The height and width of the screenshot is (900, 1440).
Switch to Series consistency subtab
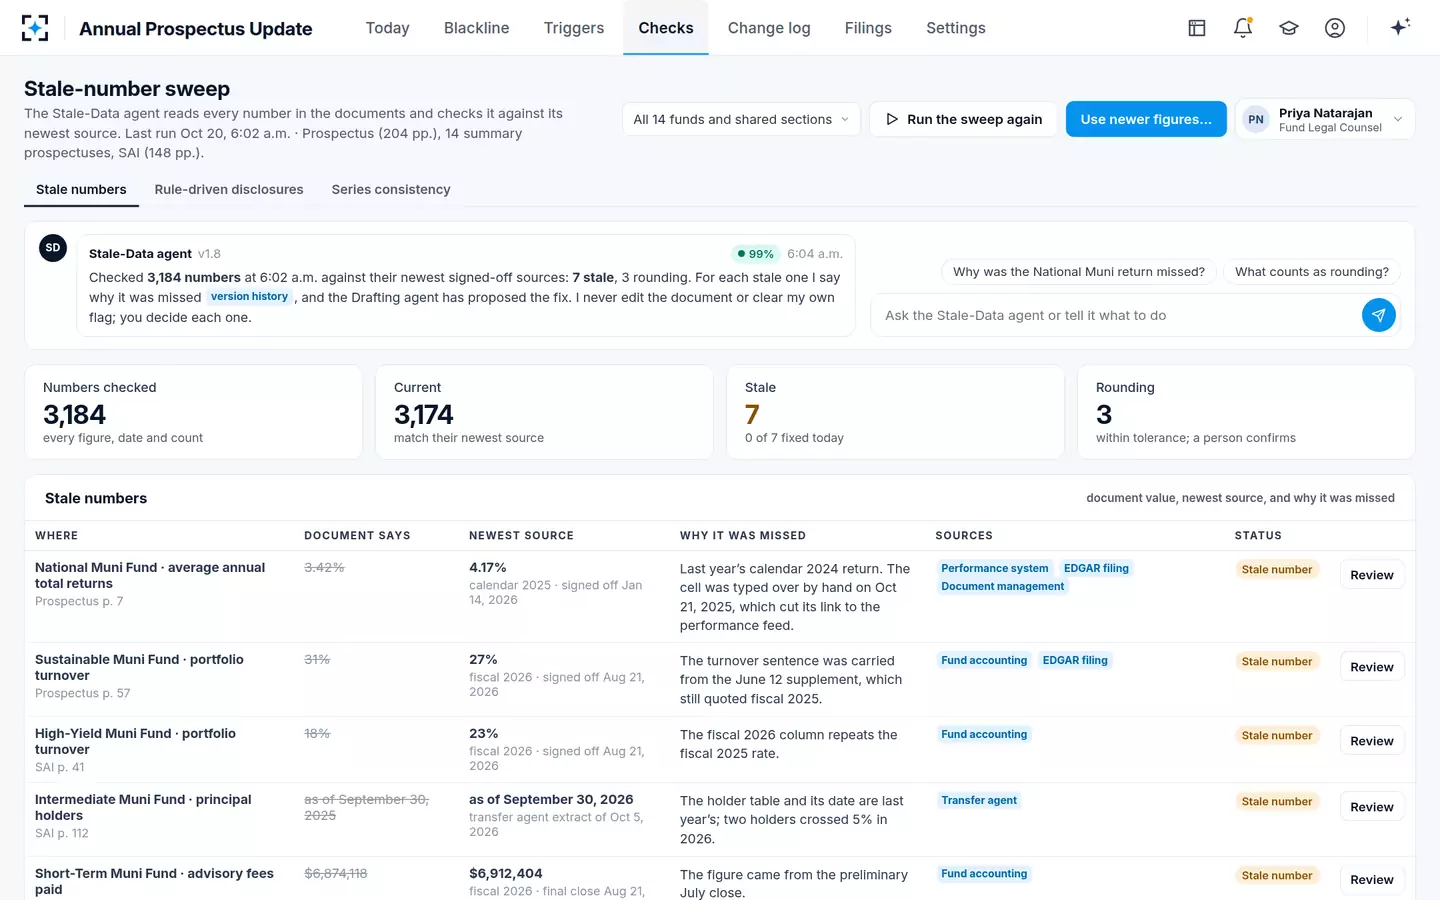click(391, 190)
